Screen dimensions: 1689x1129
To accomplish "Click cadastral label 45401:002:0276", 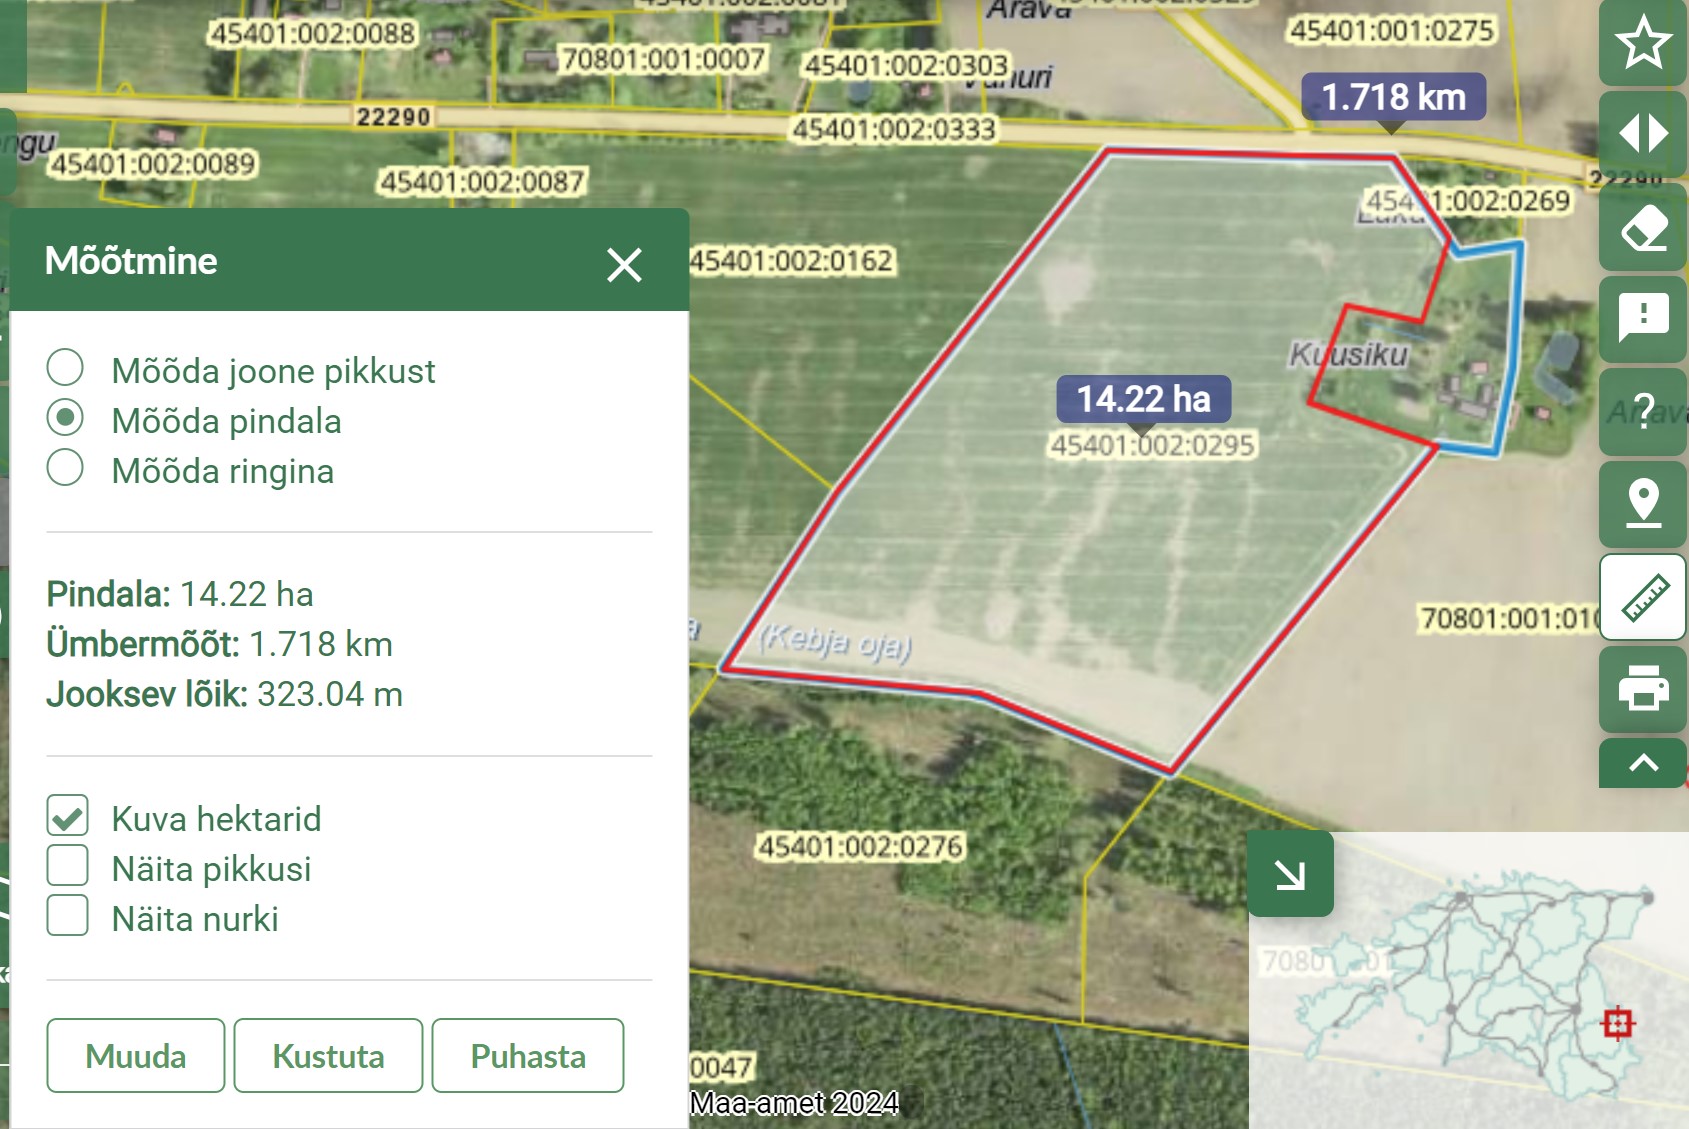I will [860, 847].
